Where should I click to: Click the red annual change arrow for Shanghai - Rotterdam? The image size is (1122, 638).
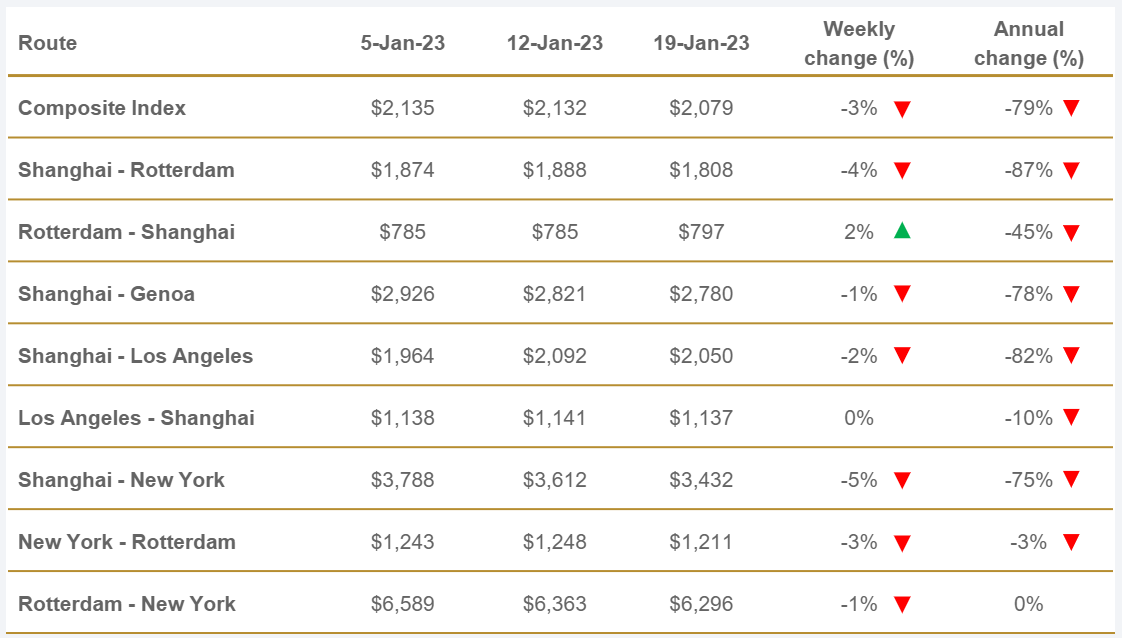point(1072,171)
